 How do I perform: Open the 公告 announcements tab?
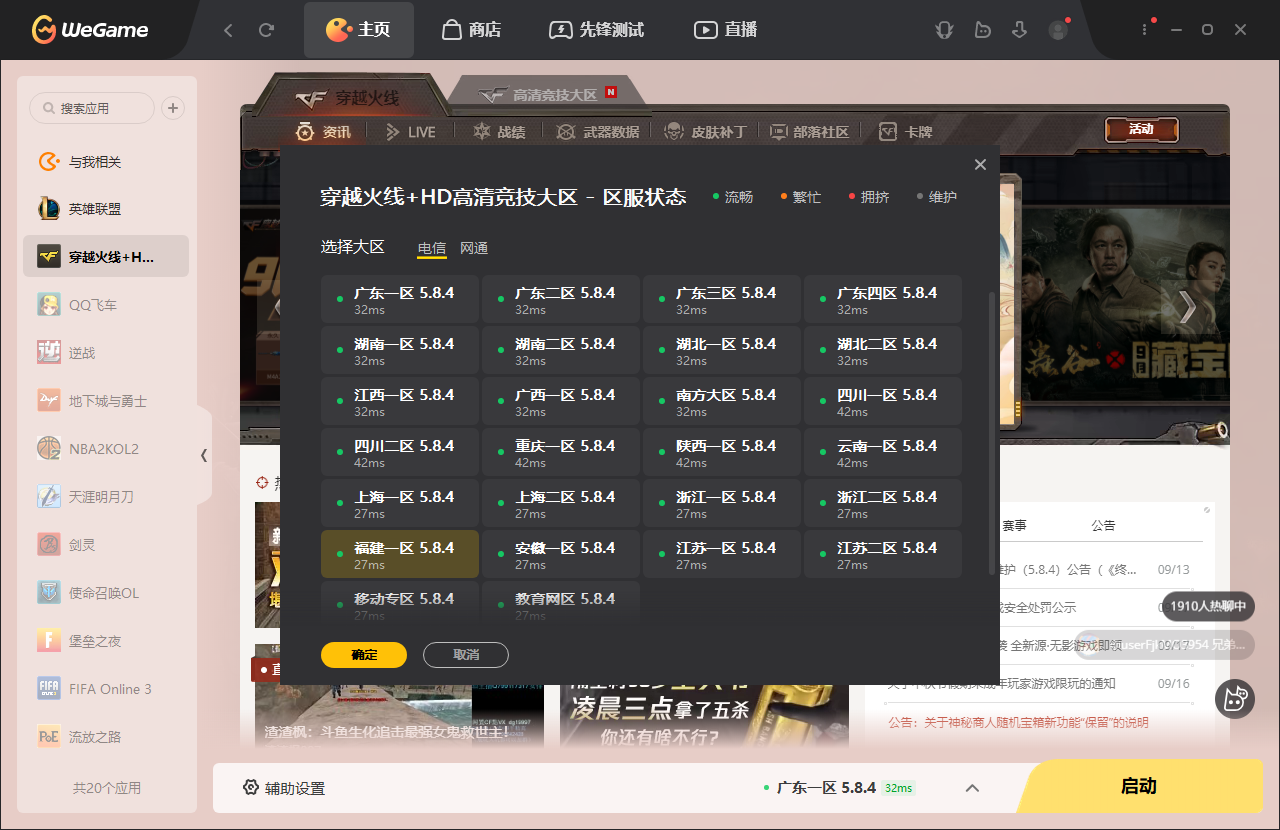1103,525
